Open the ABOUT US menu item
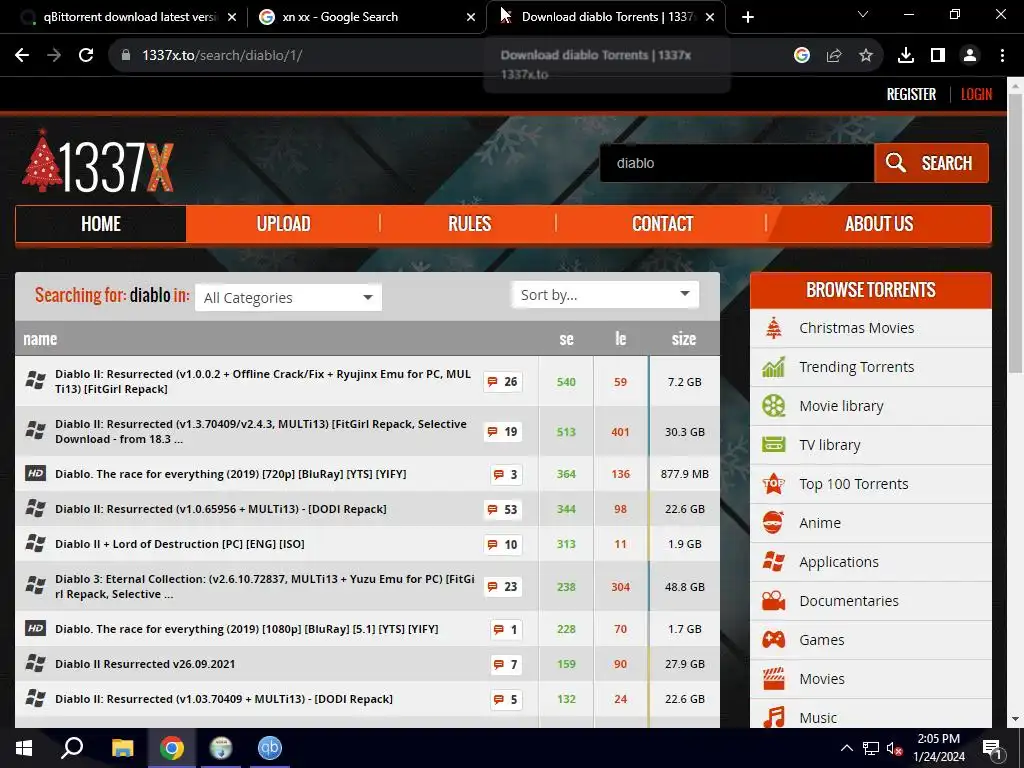This screenshot has width=1024, height=768. coord(879,224)
